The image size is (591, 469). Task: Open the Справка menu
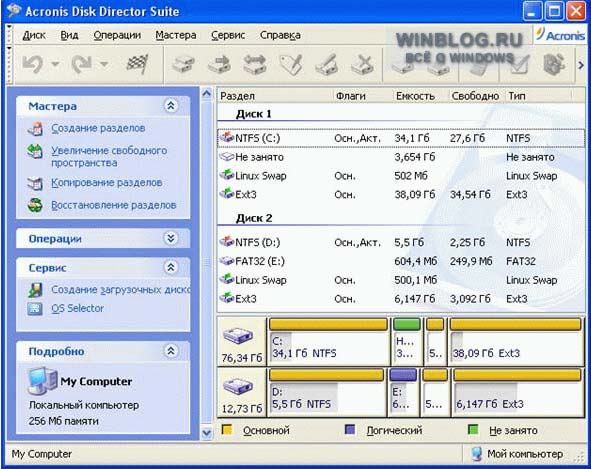(280, 35)
